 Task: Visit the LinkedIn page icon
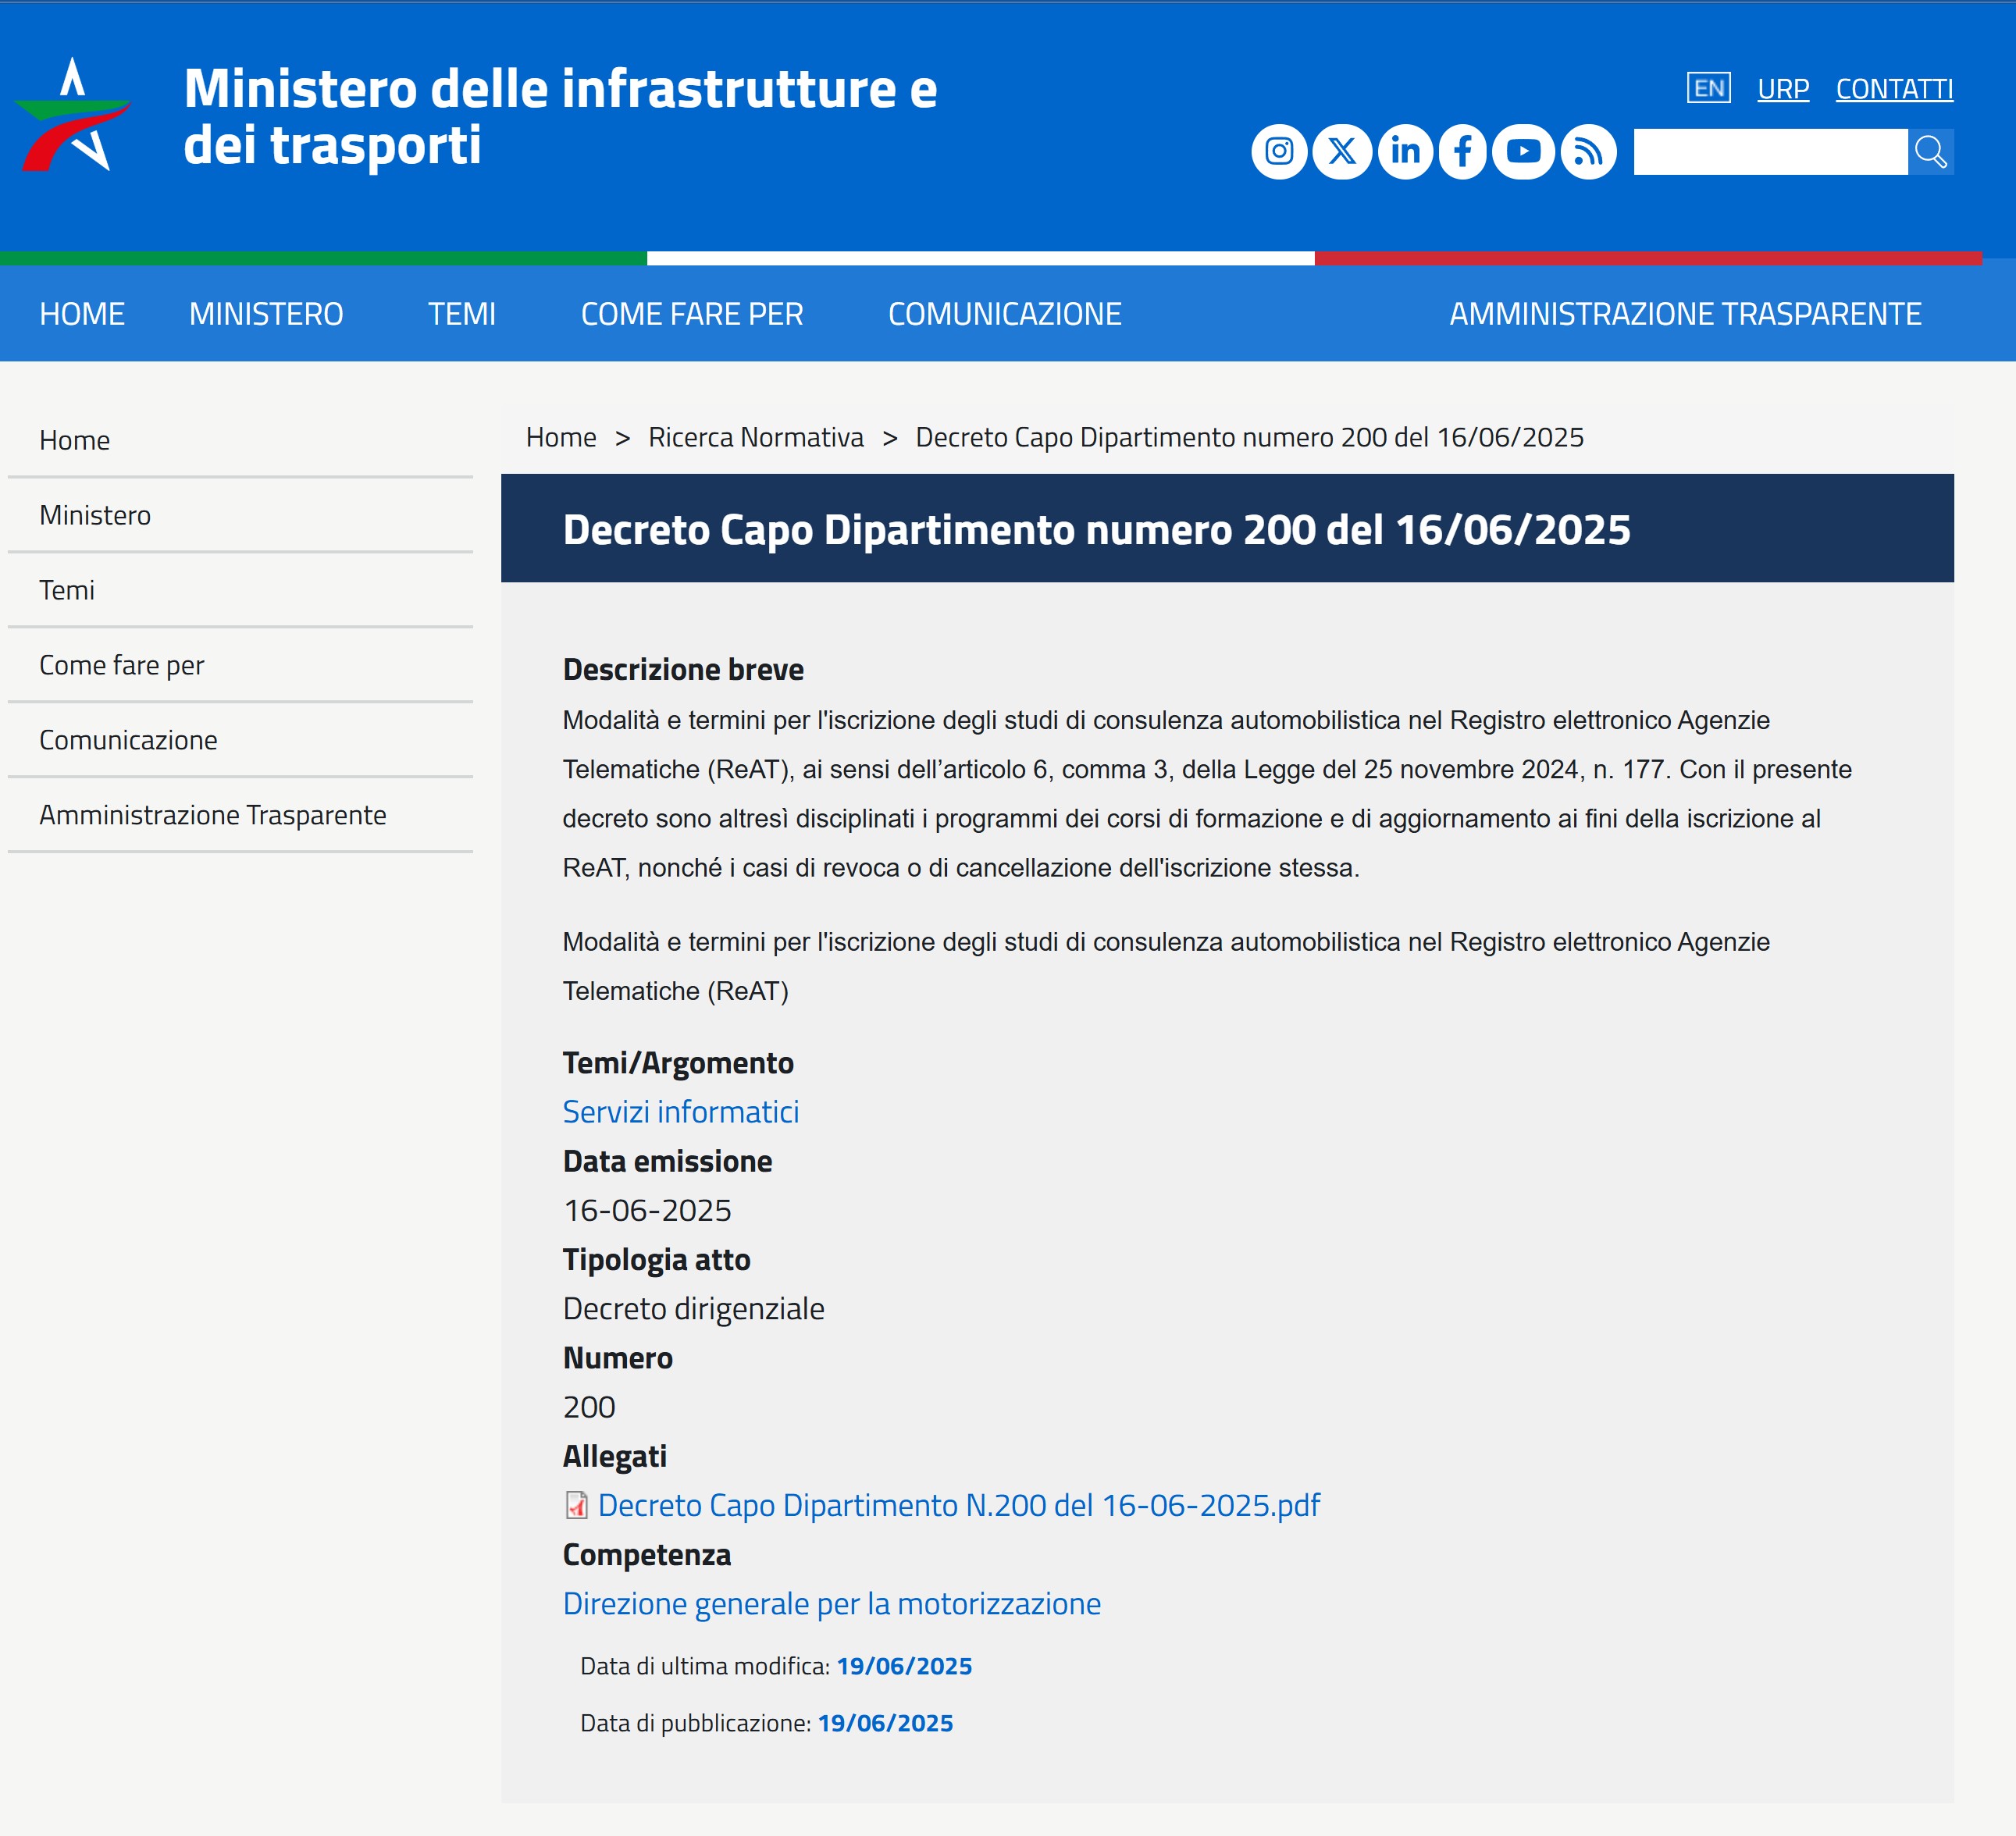pos(1405,152)
